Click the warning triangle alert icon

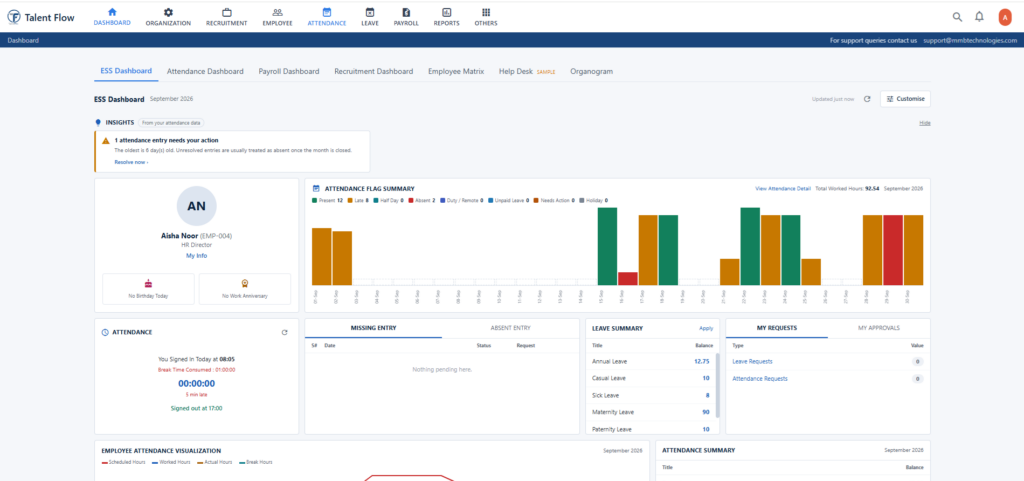pos(106,140)
